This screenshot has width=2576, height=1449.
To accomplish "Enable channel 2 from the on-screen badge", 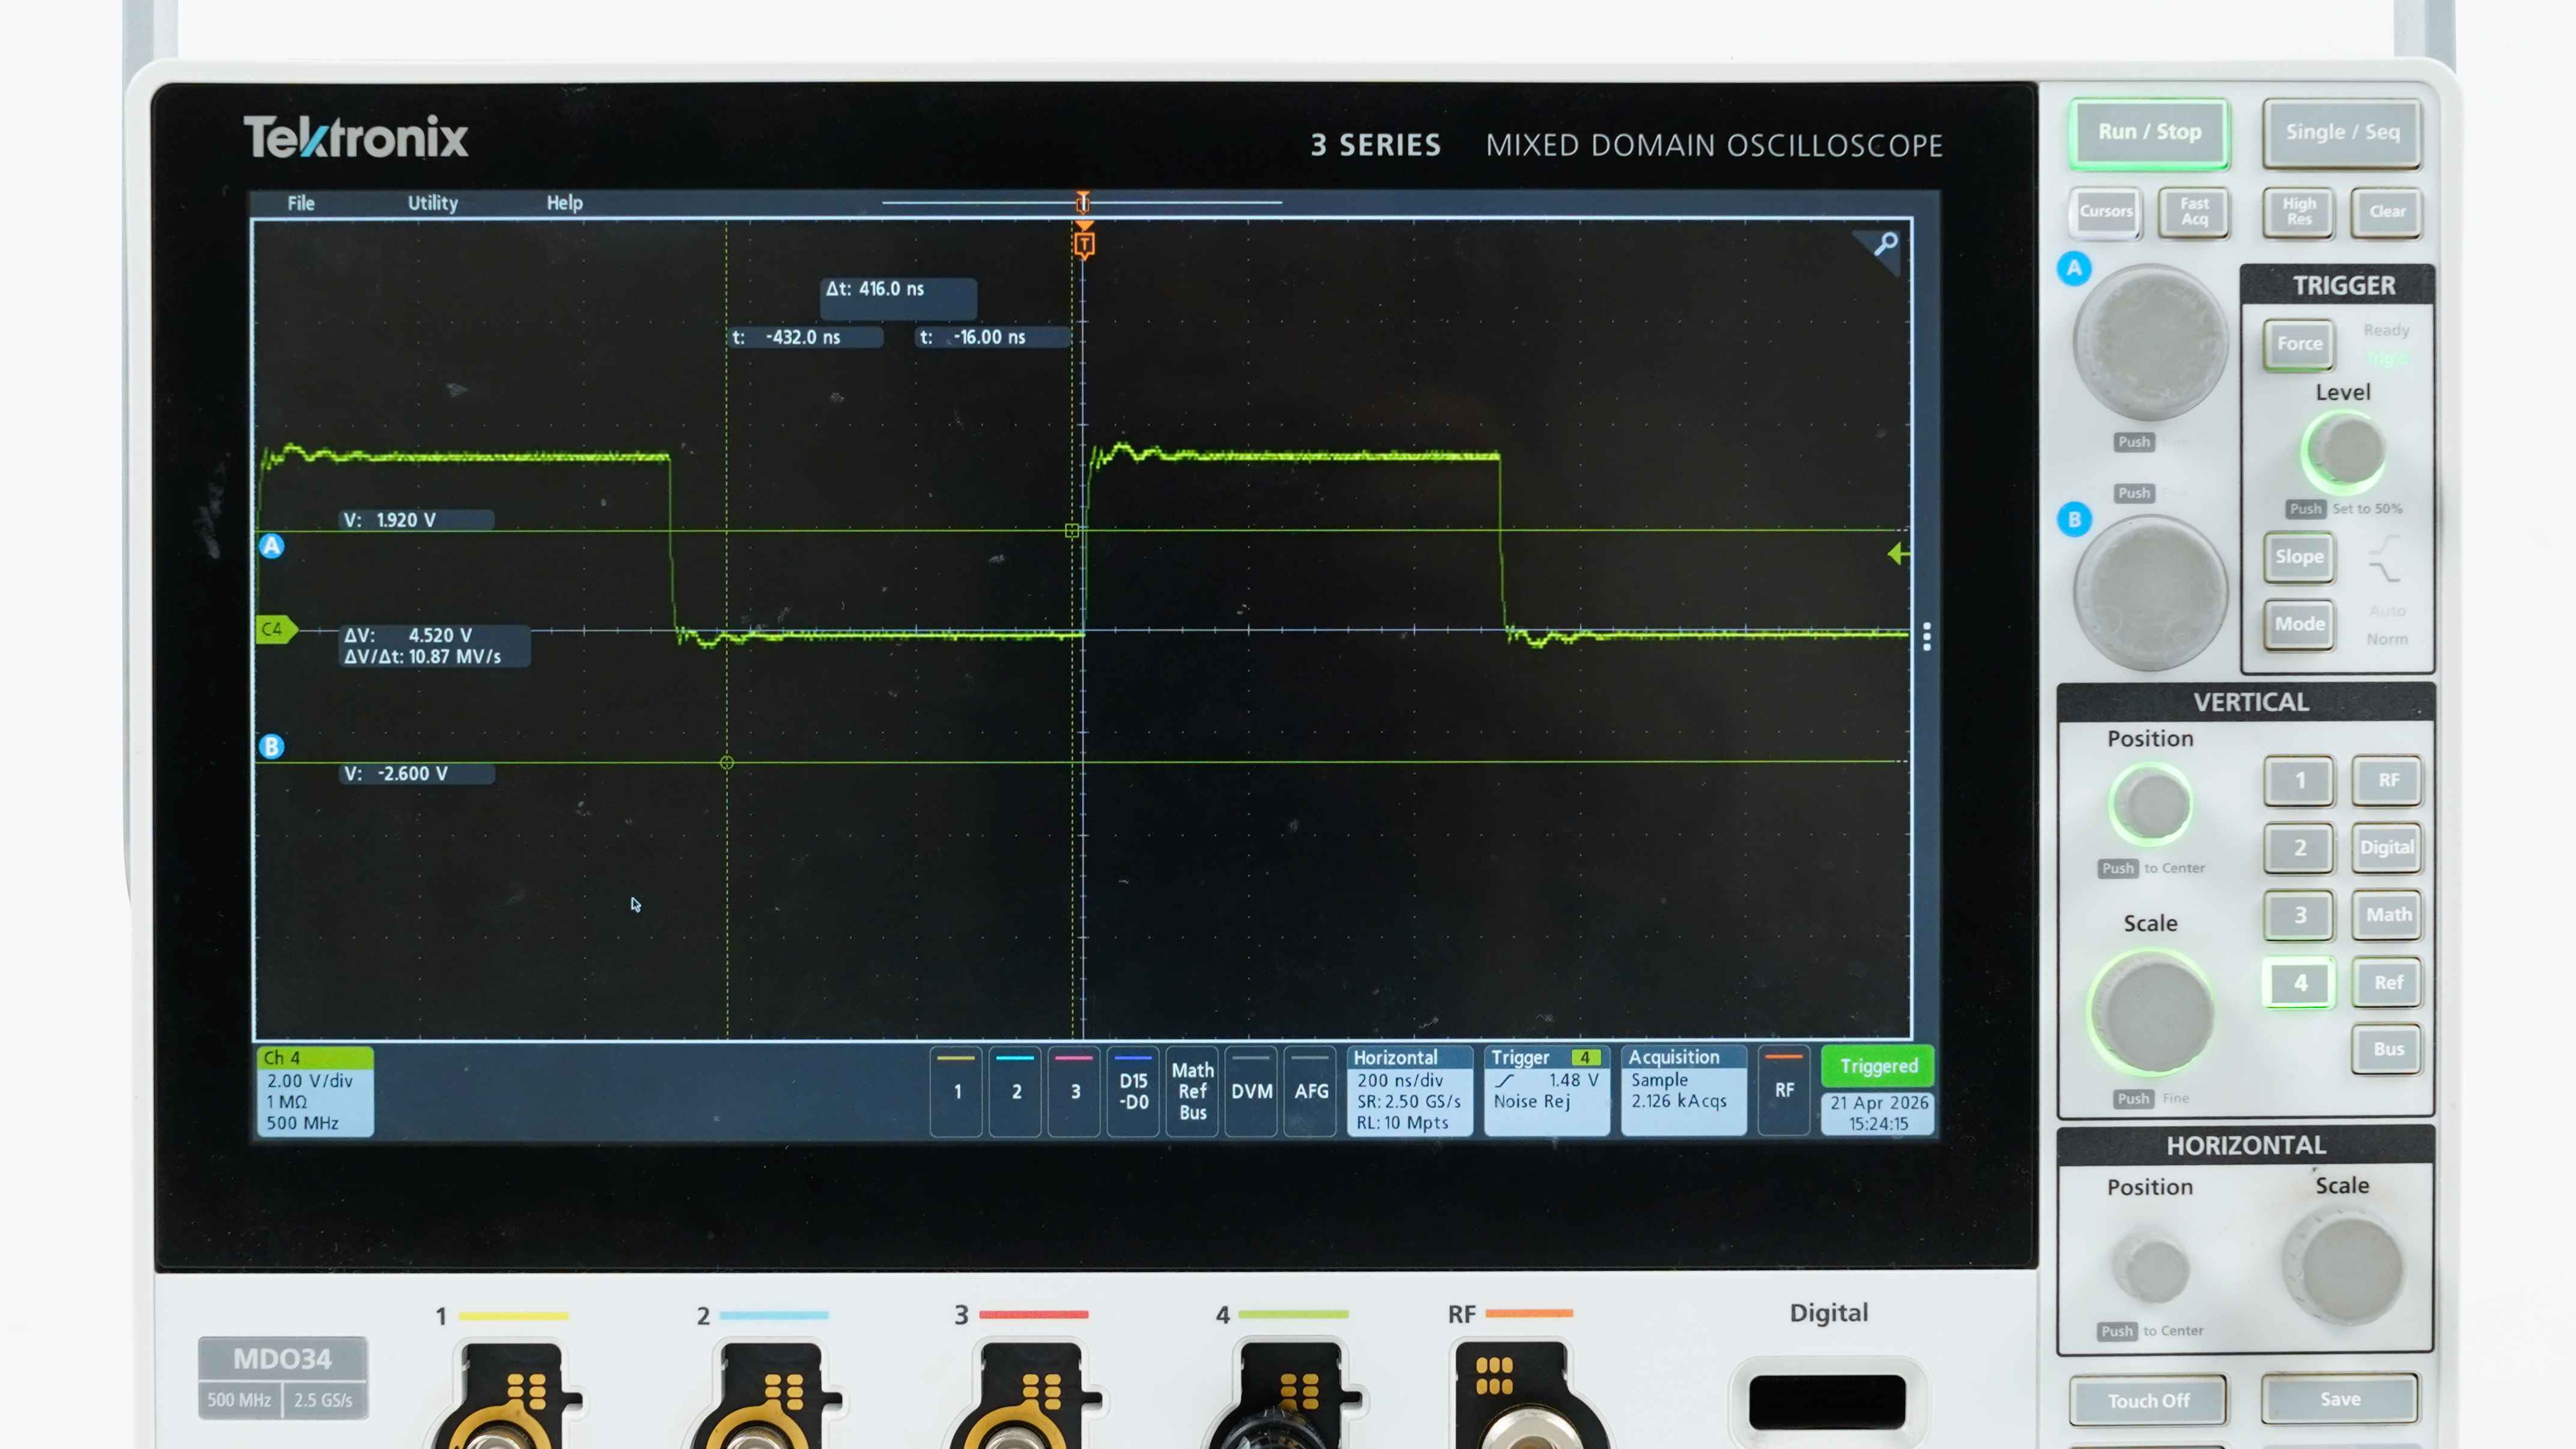I will [1016, 1091].
